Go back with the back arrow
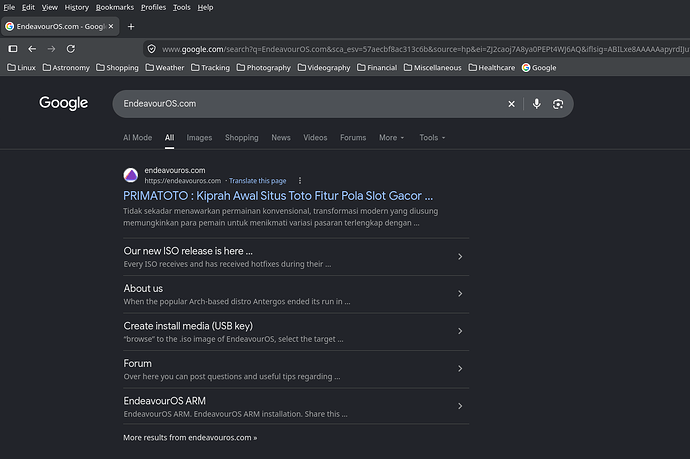 point(32,49)
